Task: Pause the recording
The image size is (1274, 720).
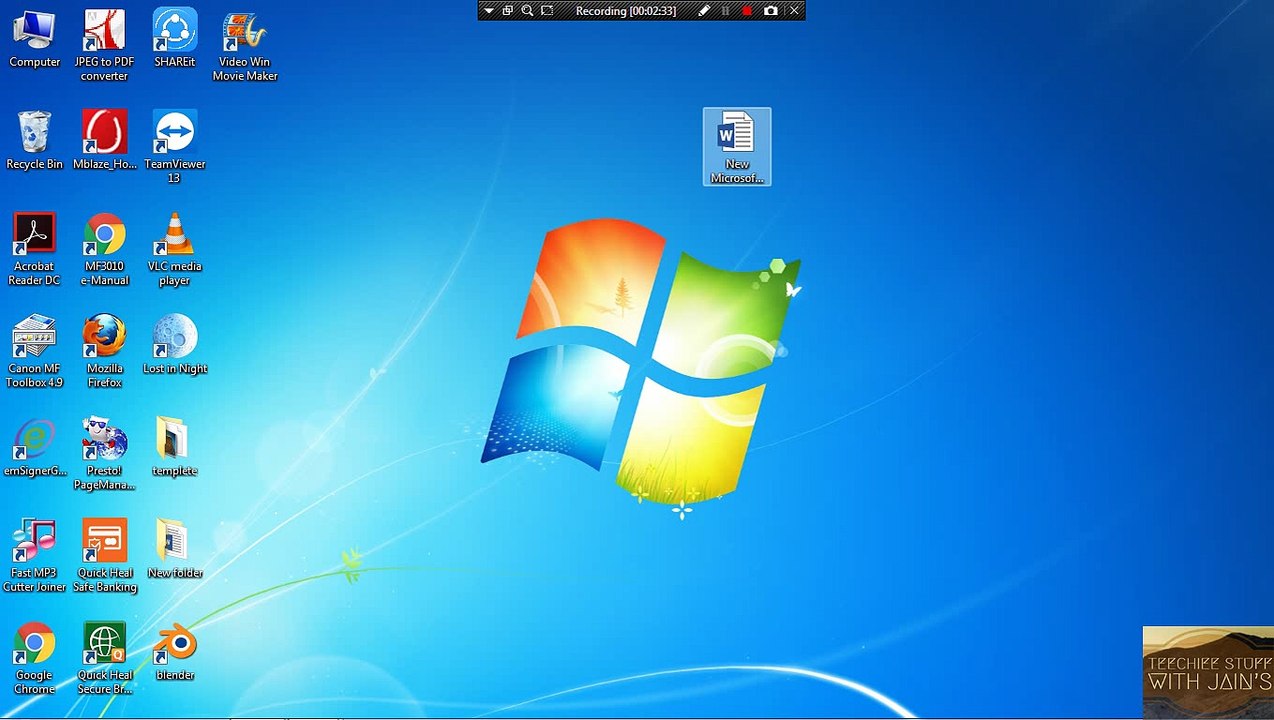Action: point(725,11)
